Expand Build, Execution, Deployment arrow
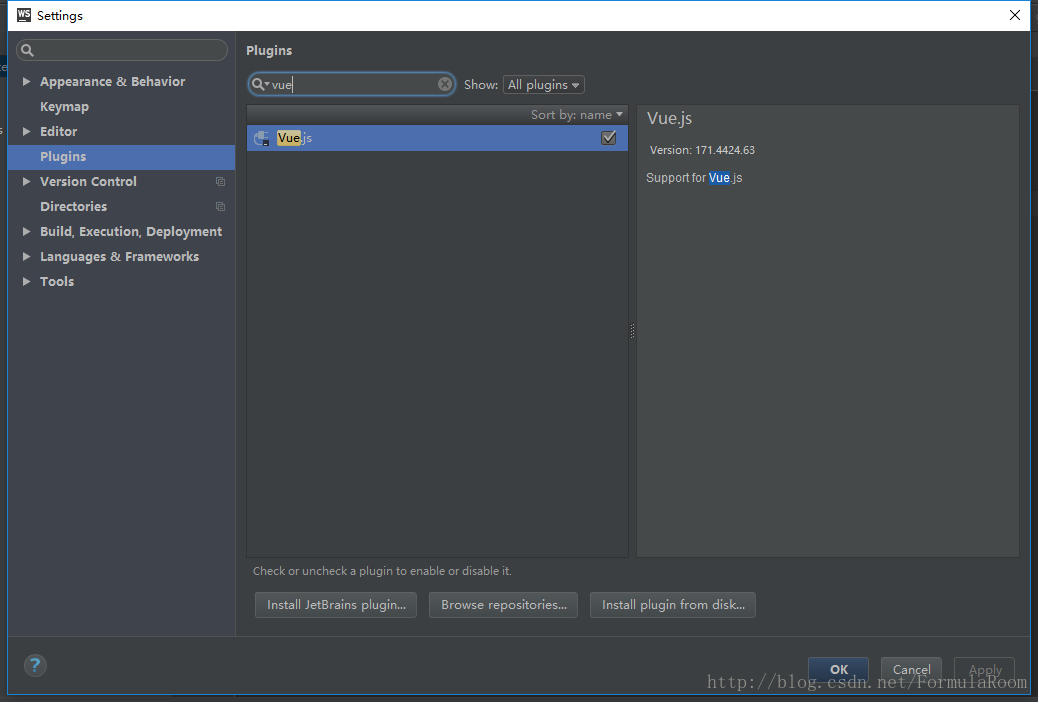Viewport: 1038px width, 702px height. (26, 231)
